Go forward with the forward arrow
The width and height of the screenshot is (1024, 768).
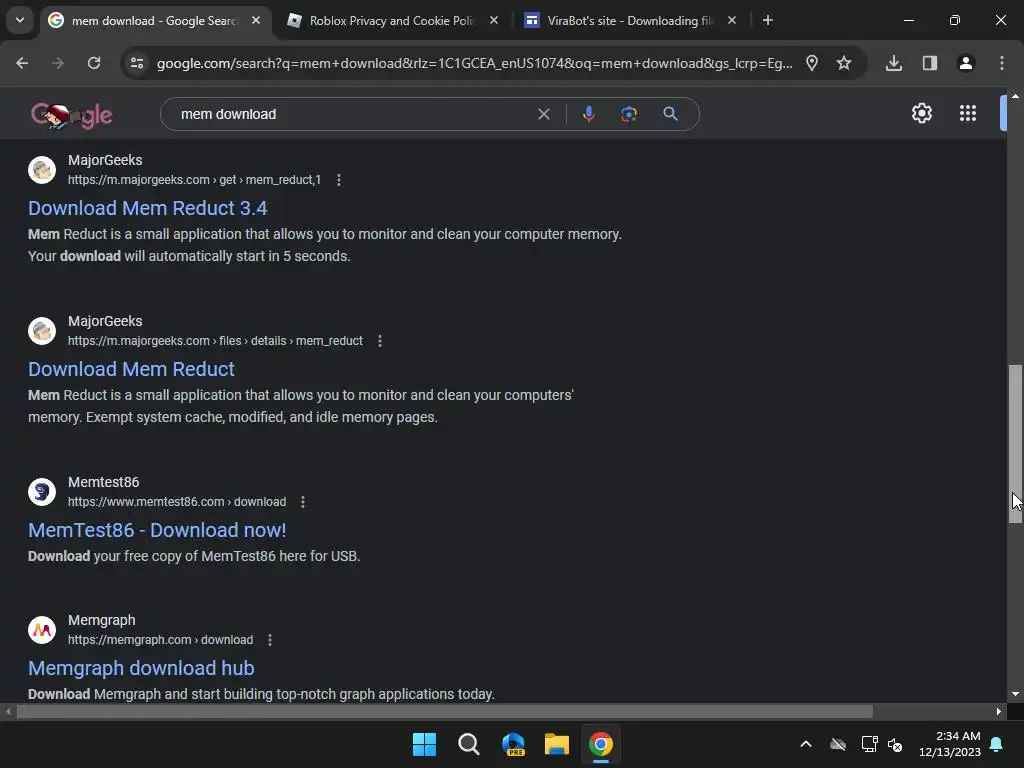click(58, 63)
